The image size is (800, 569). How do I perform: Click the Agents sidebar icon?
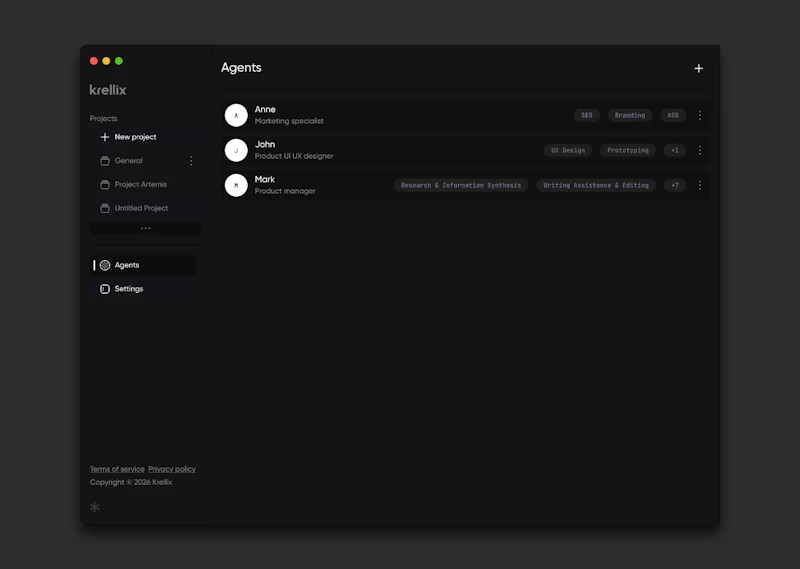coord(105,265)
